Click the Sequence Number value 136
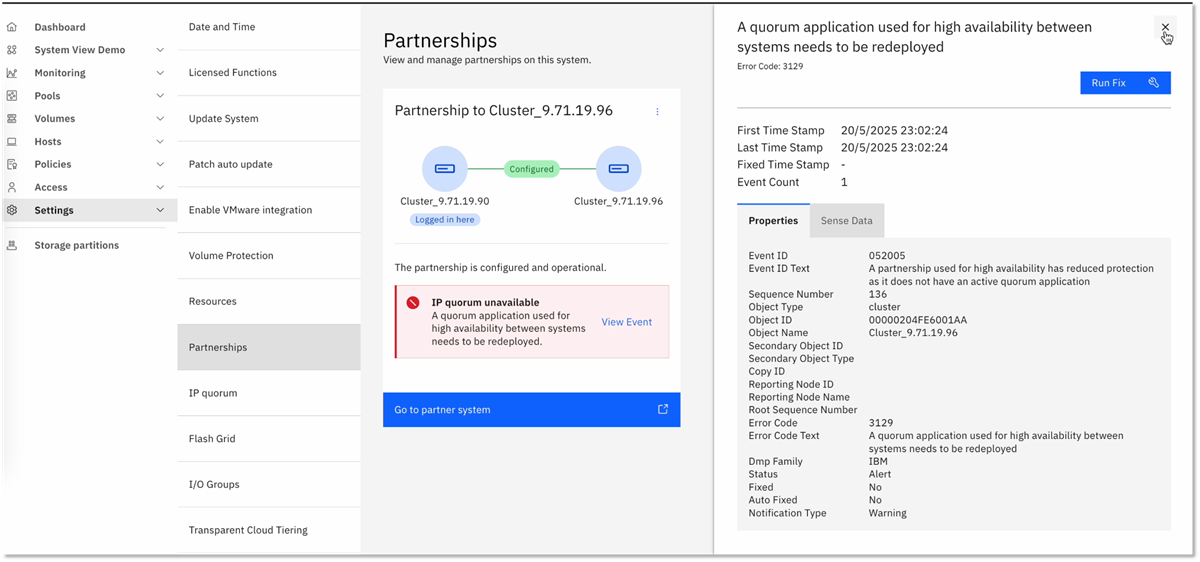The image size is (1200, 562). pyautogui.click(x=878, y=294)
